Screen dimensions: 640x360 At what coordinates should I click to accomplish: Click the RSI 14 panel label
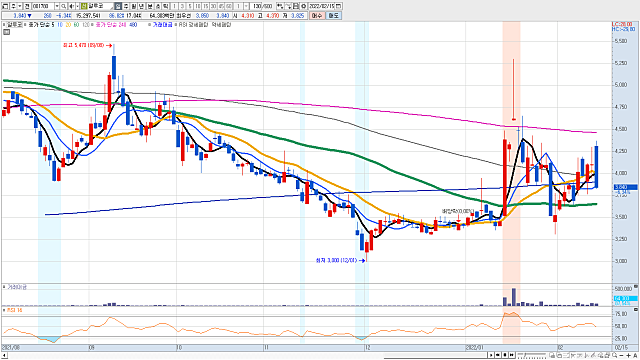tap(14, 310)
